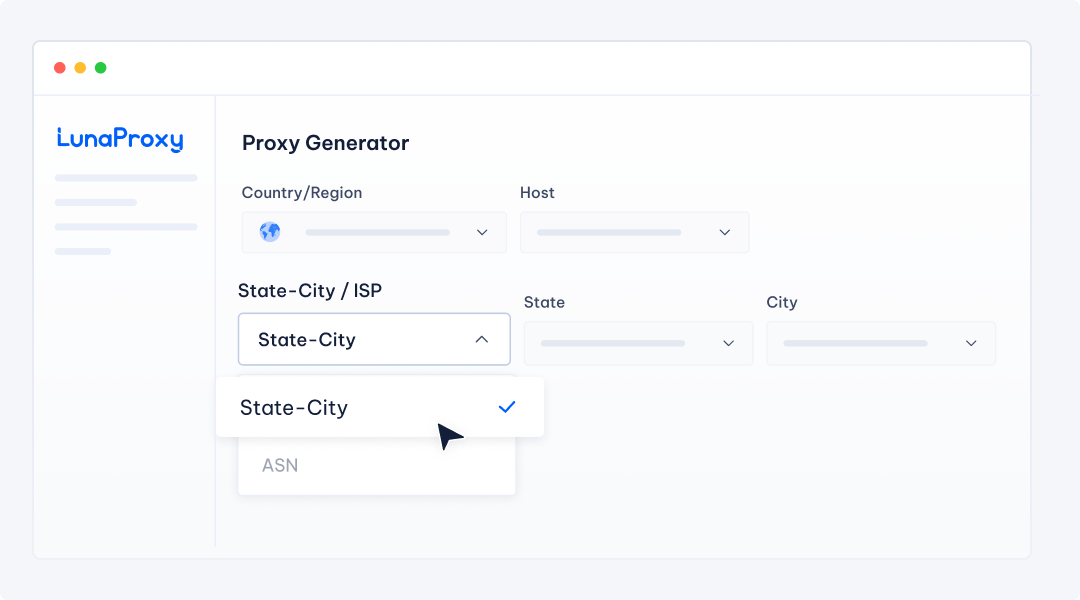The width and height of the screenshot is (1080, 600).
Task: Click the LunaProxy logo
Action: (x=120, y=139)
